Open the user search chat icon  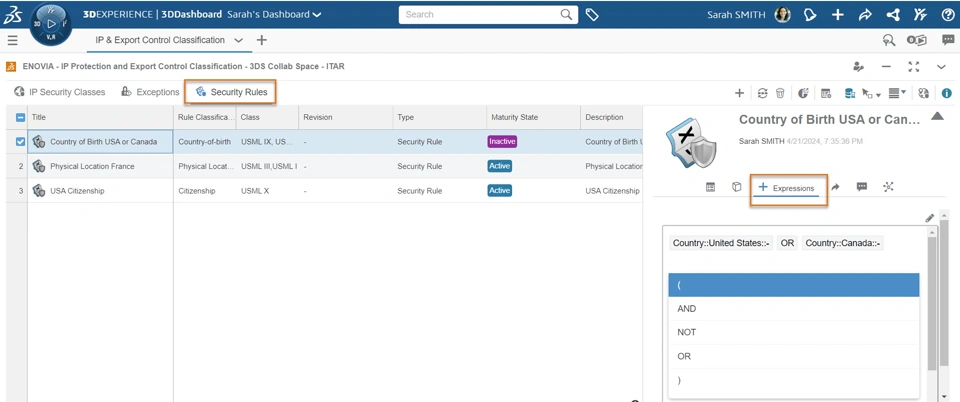(889, 40)
